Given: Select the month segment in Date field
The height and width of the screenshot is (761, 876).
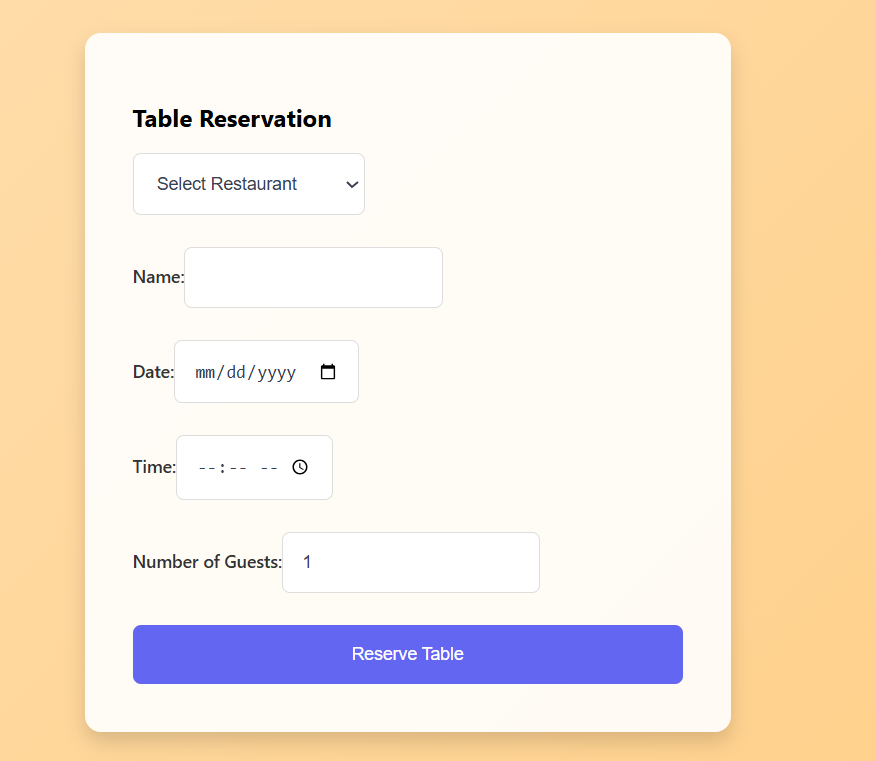Looking at the screenshot, I should (206, 373).
